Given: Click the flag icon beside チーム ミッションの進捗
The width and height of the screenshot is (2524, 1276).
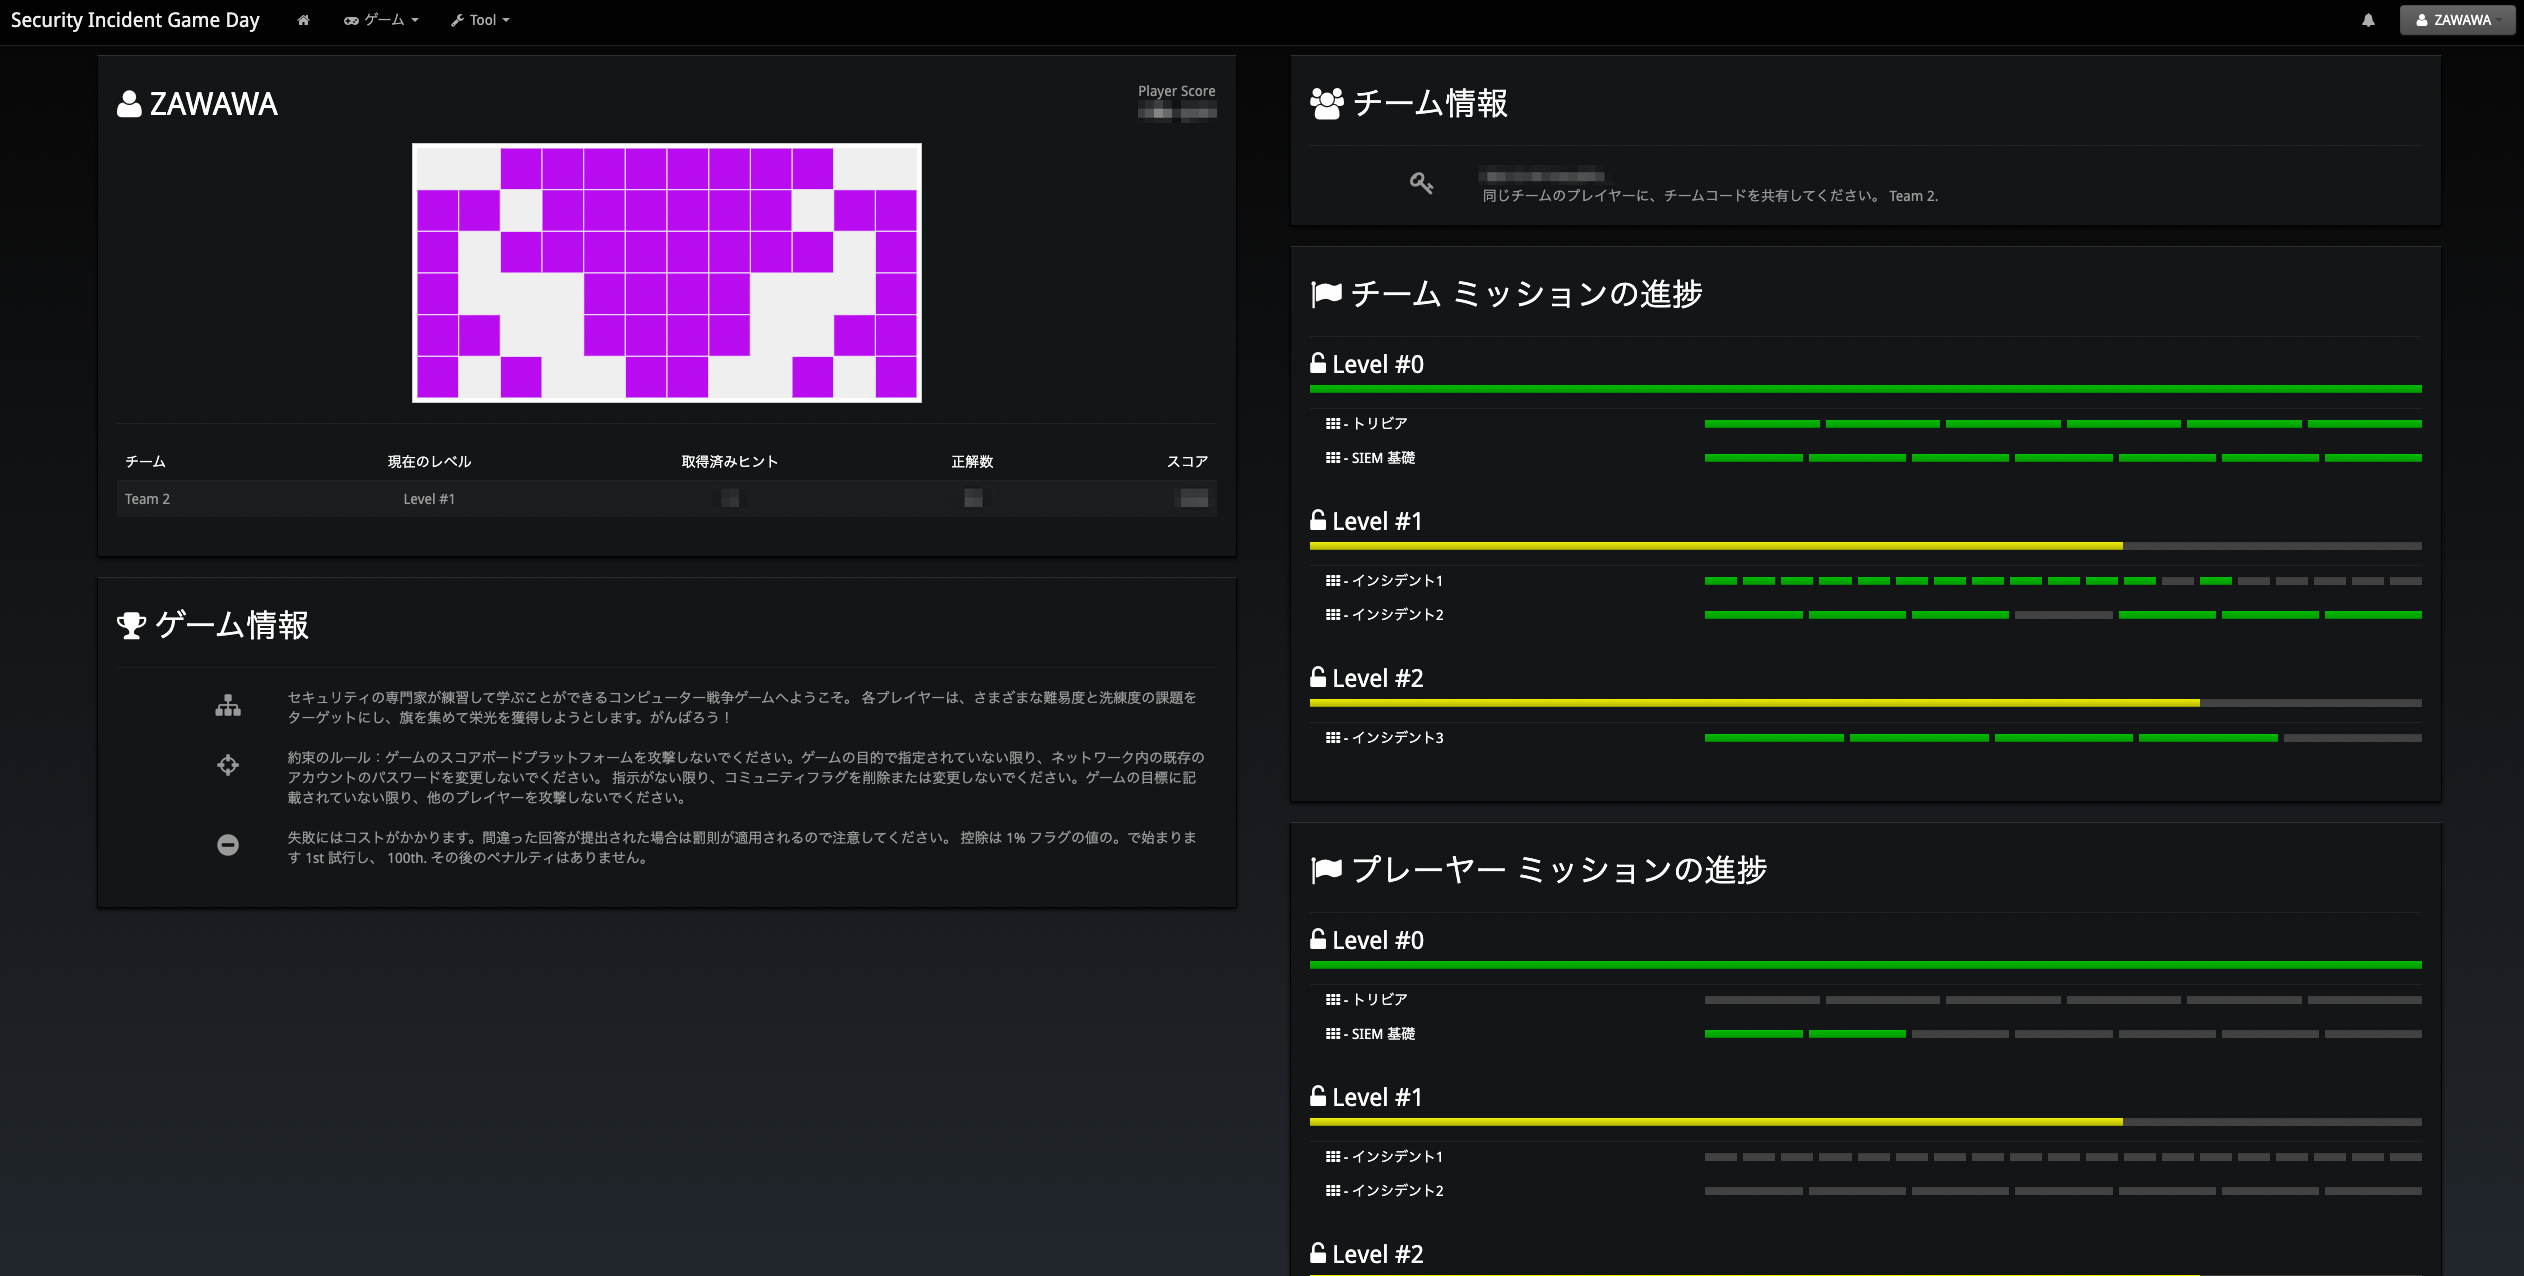Looking at the screenshot, I should tap(1327, 294).
